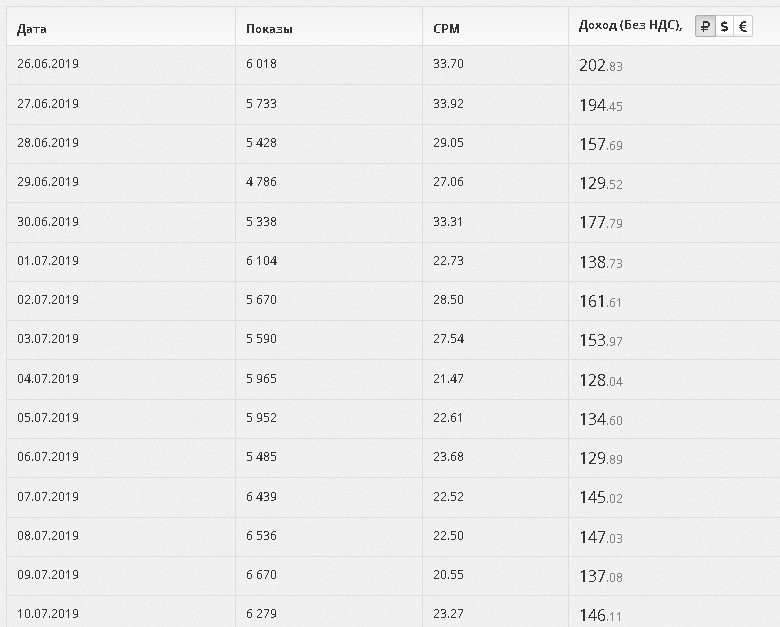
Task: Click income value 177.79
Action: (x=601, y=222)
